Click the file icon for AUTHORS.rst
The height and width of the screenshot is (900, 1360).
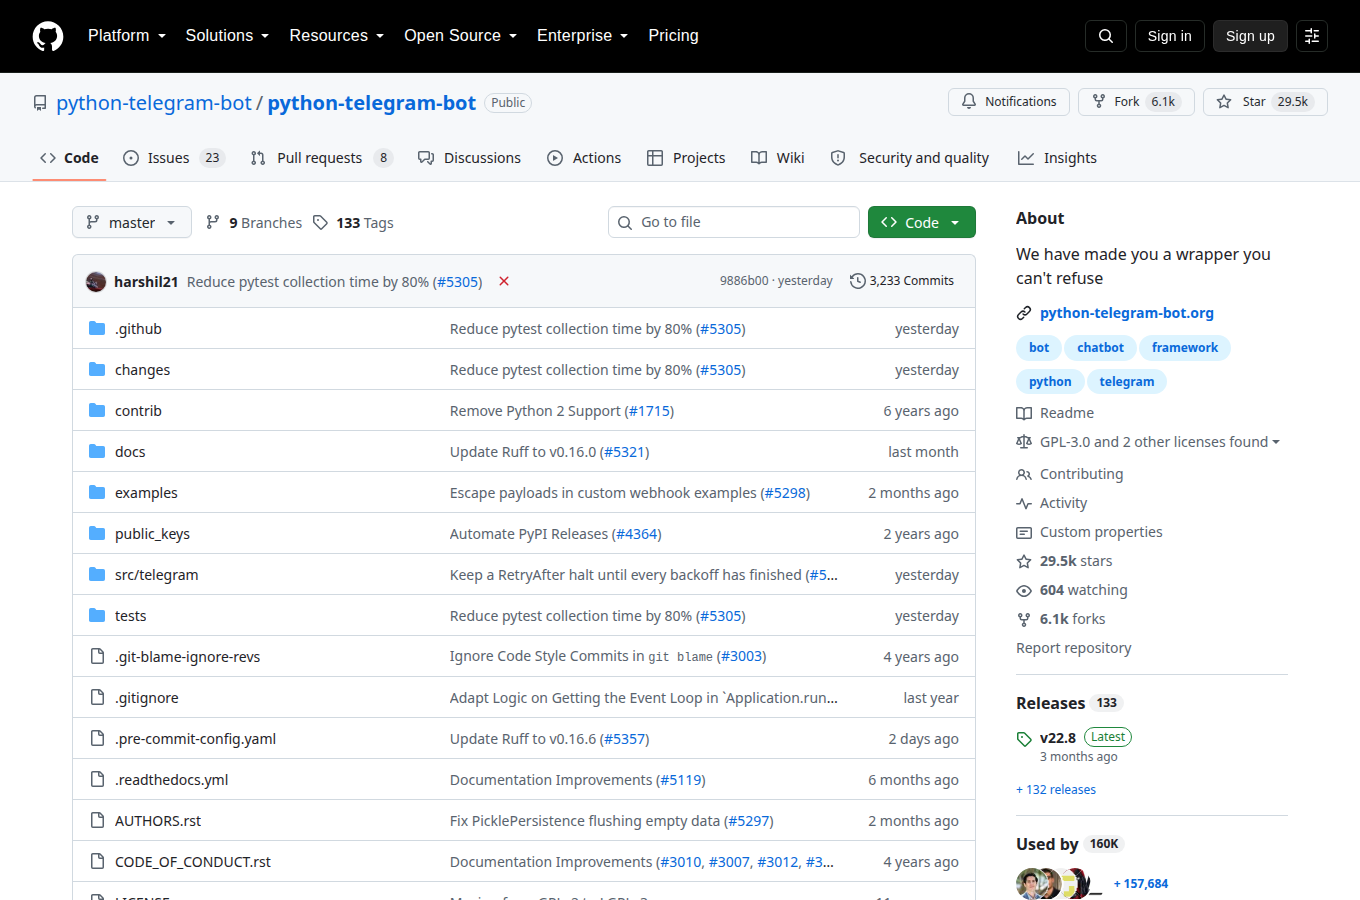pos(97,820)
